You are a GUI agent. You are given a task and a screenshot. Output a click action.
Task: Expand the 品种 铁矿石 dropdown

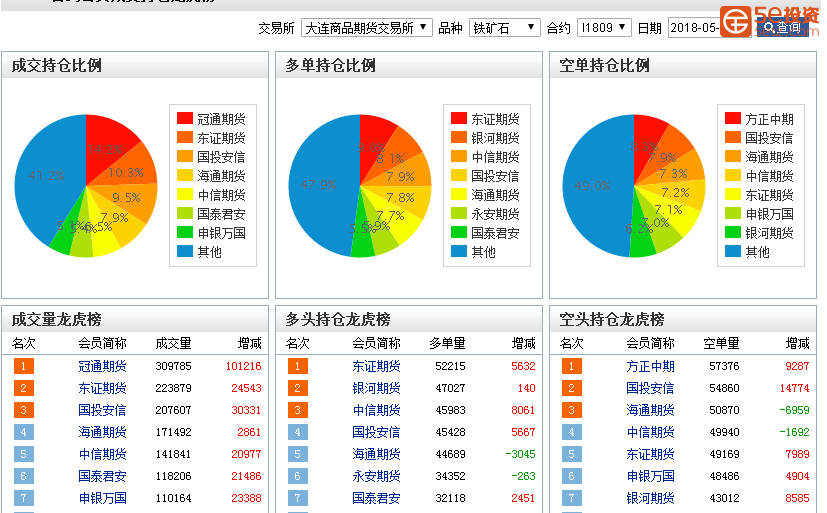coord(504,28)
